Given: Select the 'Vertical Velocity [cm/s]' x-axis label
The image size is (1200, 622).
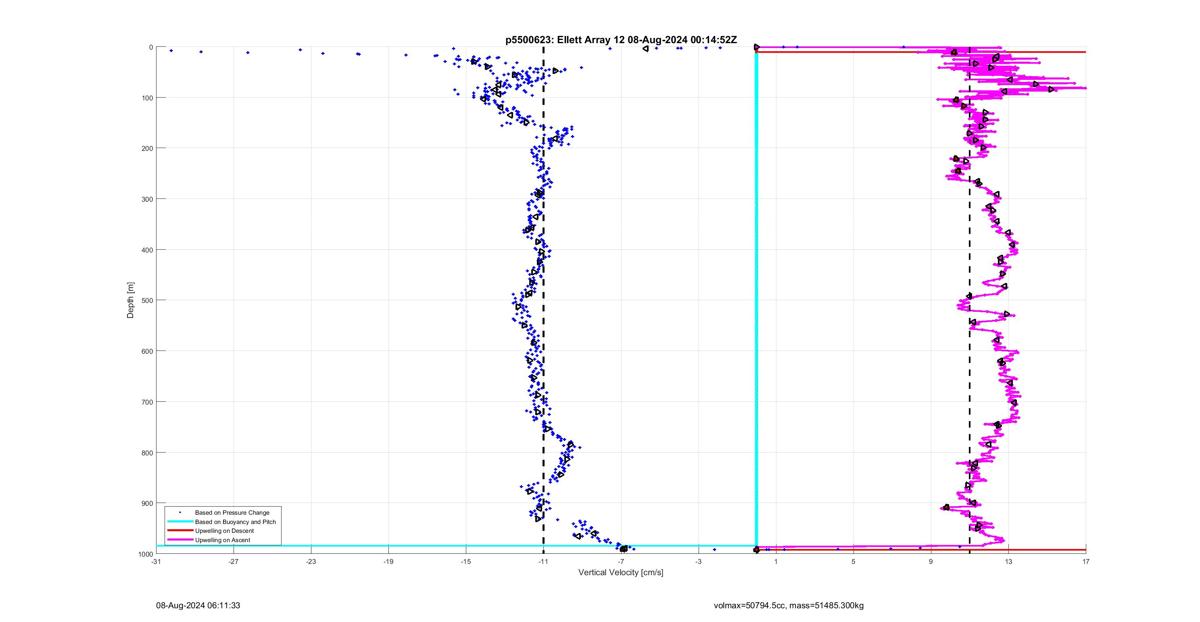Looking at the screenshot, I should pyautogui.click(x=620, y=572).
